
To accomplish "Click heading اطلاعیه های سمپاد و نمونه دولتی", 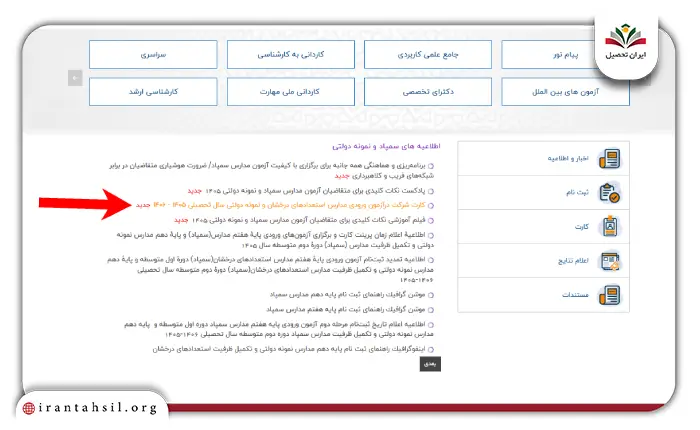I will coord(386,146).
